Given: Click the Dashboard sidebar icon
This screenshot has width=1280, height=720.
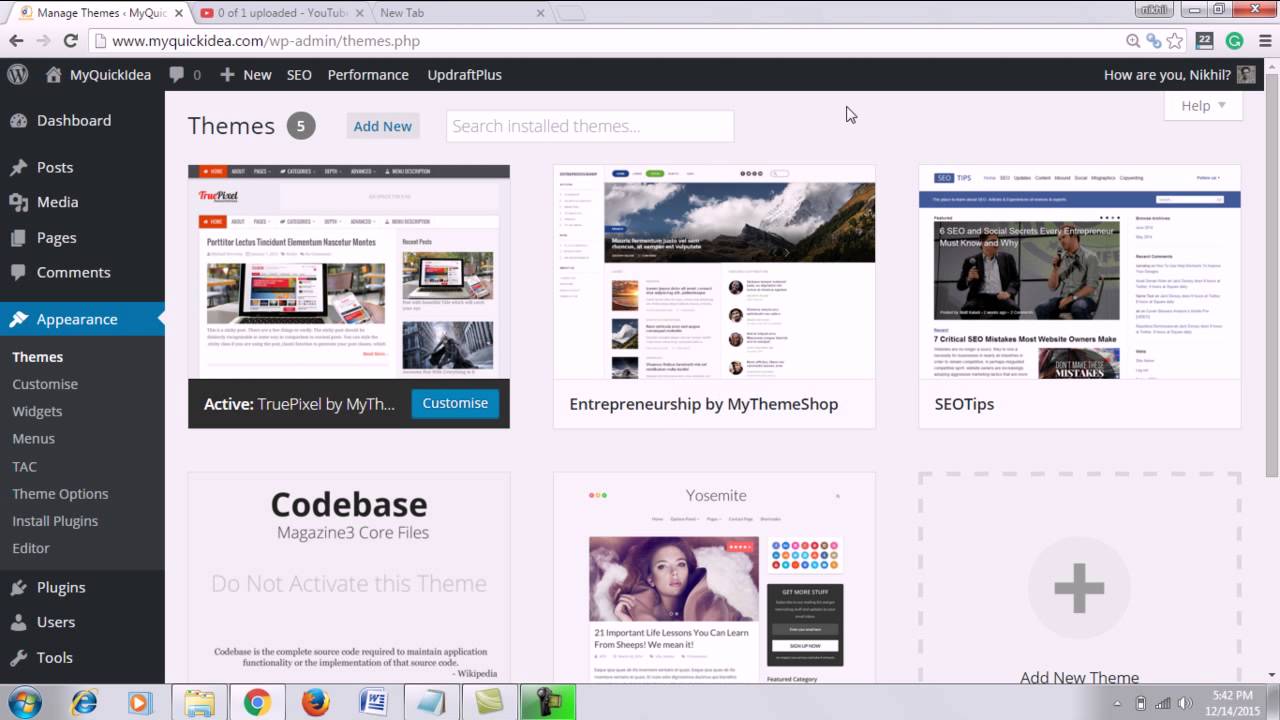Looking at the screenshot, I should (18, 120).
